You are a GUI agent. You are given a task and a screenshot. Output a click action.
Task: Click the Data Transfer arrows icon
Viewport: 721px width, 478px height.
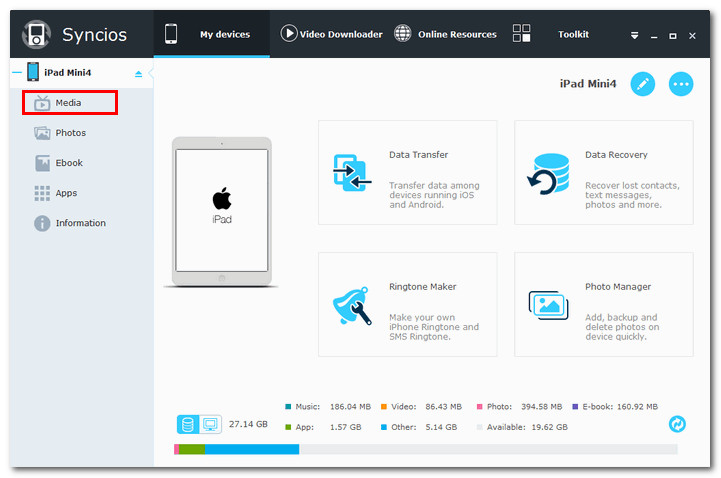[x=351, y=173]
